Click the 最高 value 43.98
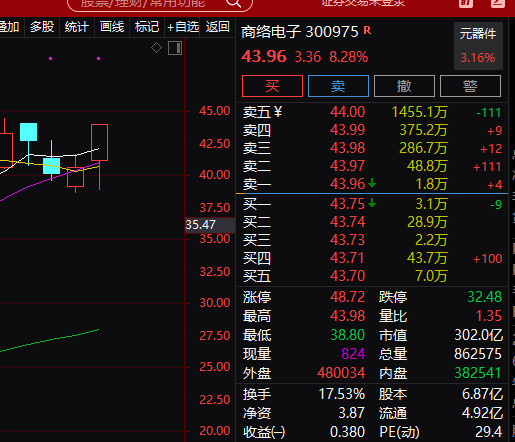515x442 pixels. pyautogui.click(x=348, y=316)
